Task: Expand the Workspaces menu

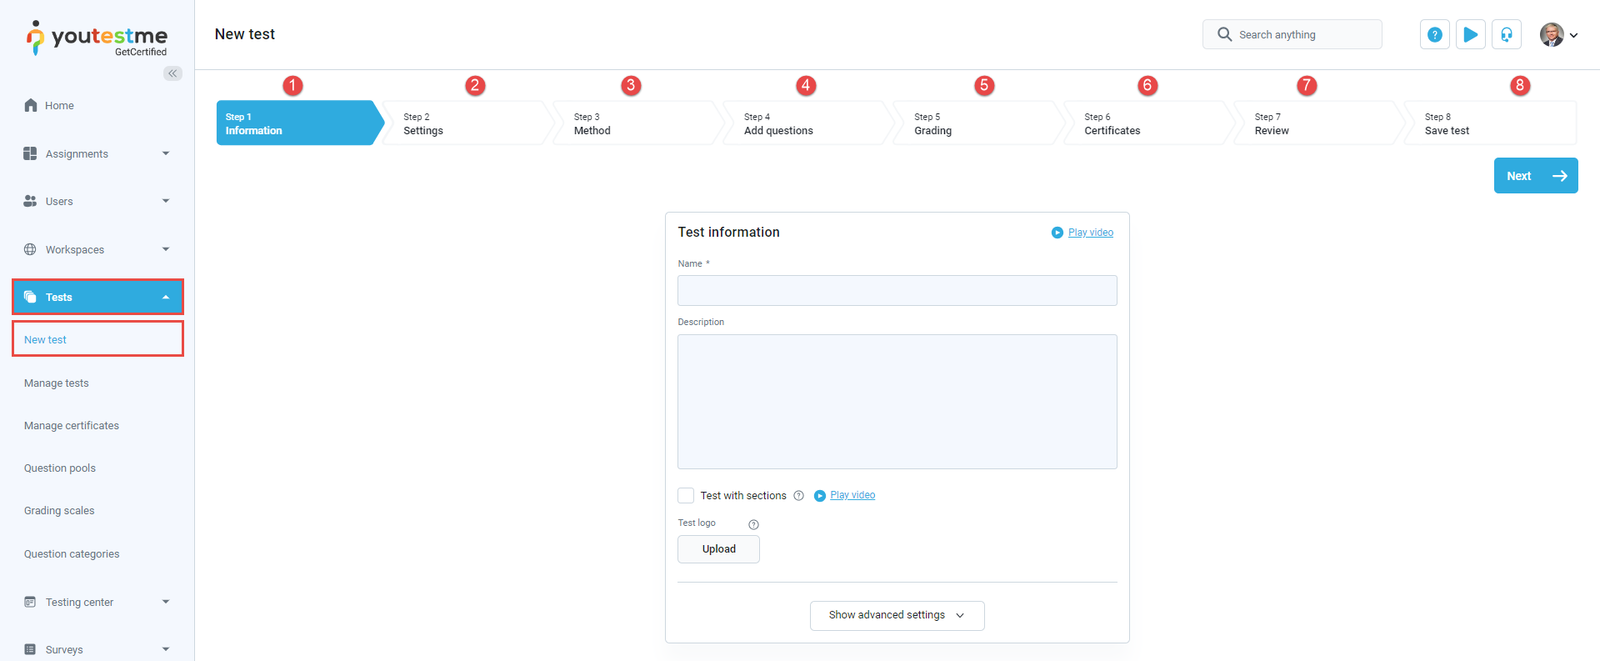Action: [x=96, y=250]
